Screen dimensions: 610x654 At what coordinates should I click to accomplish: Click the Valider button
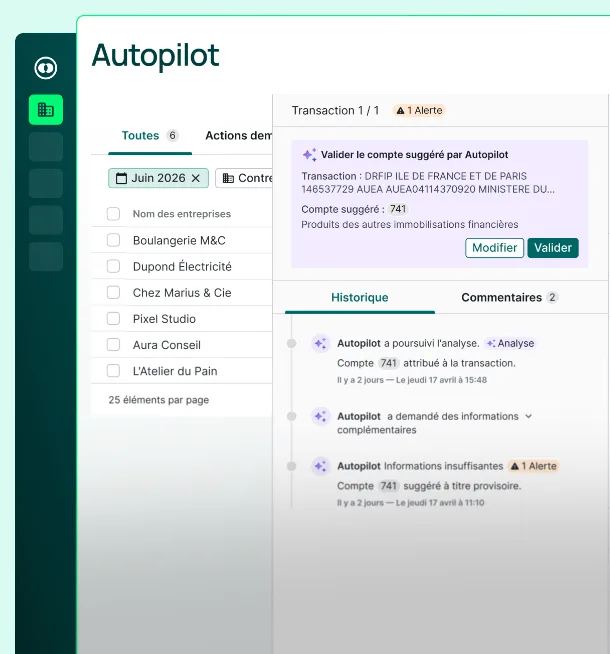(553, 248)
